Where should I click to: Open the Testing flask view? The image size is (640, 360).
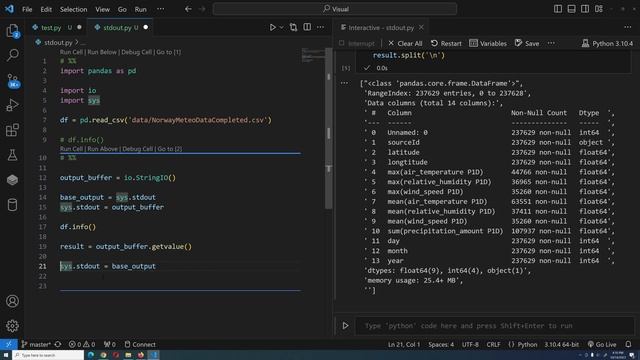[13, 155]
